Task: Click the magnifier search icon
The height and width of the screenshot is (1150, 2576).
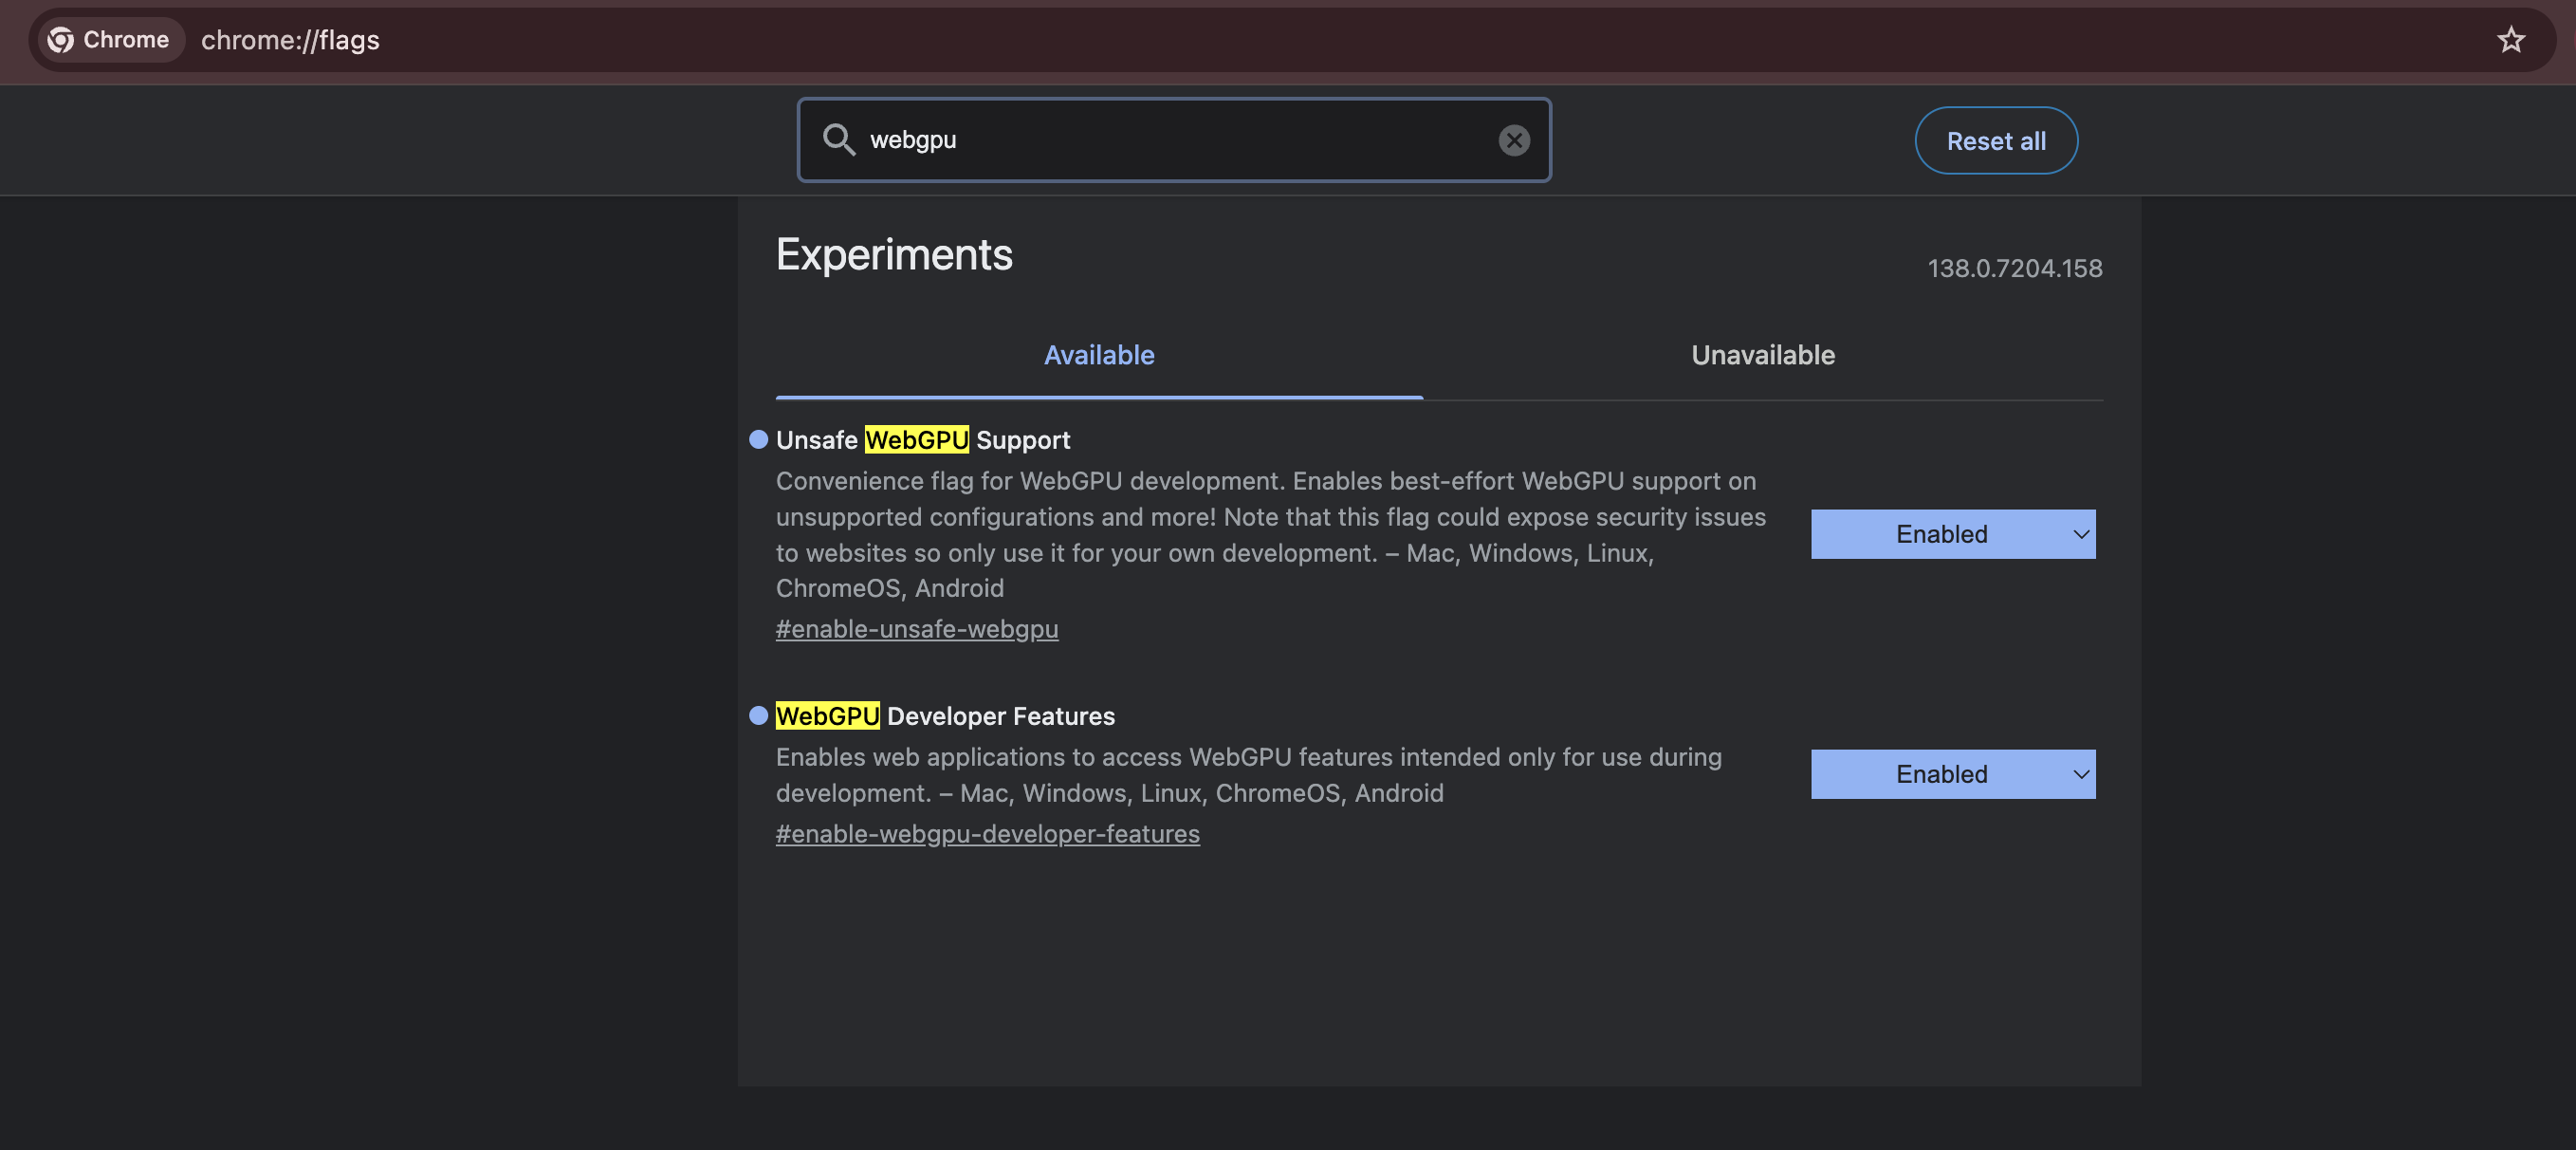Action: (x=838, y=140)
